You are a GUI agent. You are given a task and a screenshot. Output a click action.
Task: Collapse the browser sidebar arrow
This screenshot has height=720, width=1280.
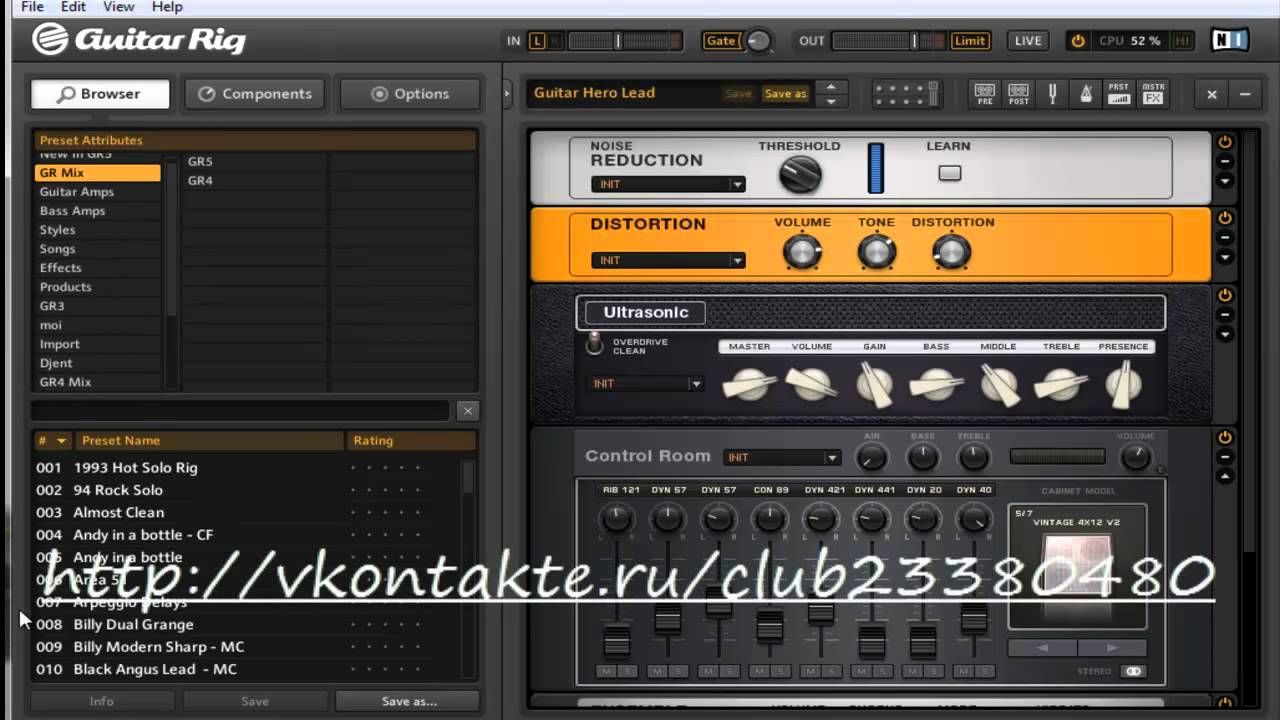point(507,94)
